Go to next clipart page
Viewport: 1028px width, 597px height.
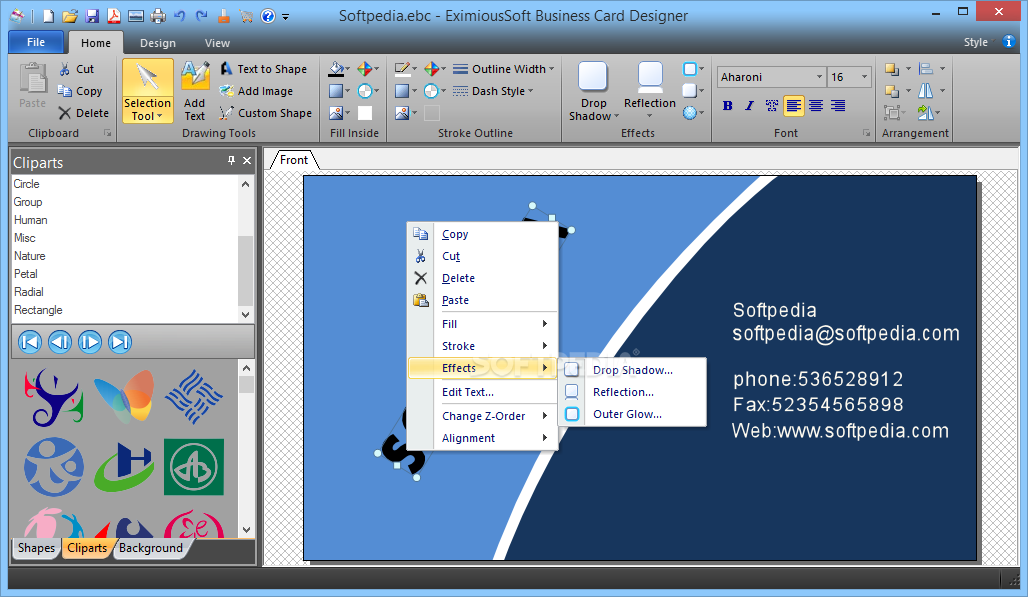point(90,342)
